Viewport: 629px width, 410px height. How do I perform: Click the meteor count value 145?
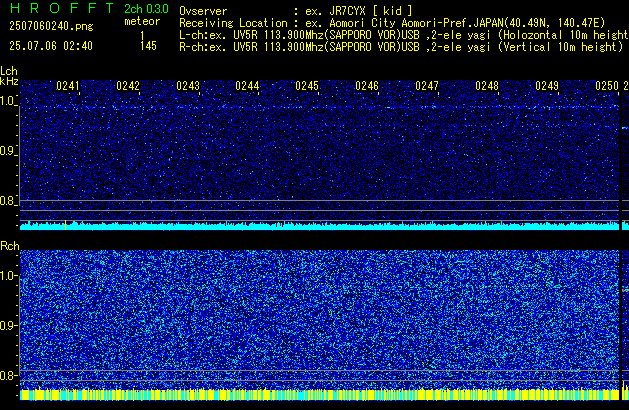point(148,46)
